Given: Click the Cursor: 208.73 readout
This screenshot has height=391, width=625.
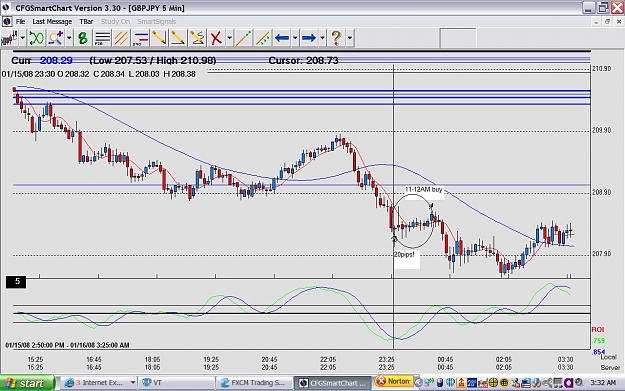Looking at the screenshot, I should [303, 61].
